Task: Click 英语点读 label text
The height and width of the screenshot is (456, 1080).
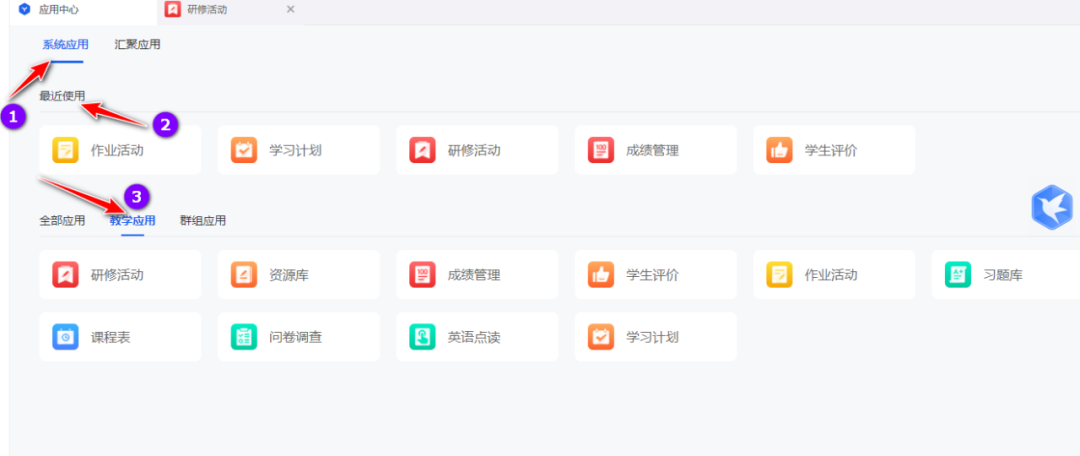Action: (474, 338)
